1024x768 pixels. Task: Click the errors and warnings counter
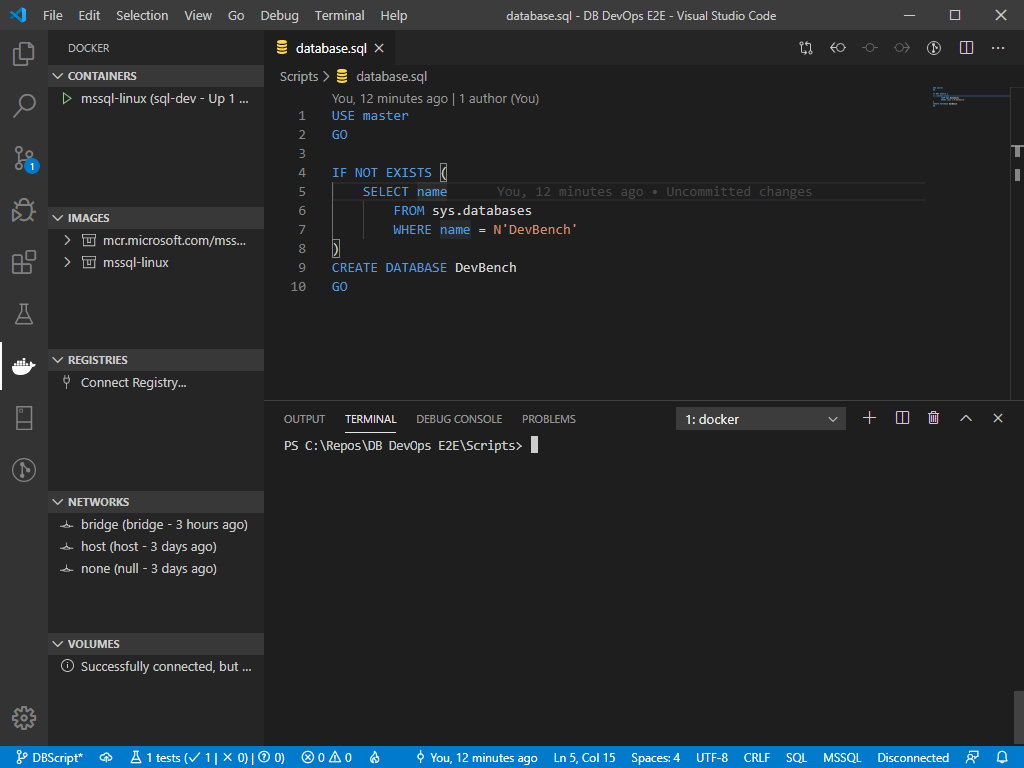tap(327, 758)
